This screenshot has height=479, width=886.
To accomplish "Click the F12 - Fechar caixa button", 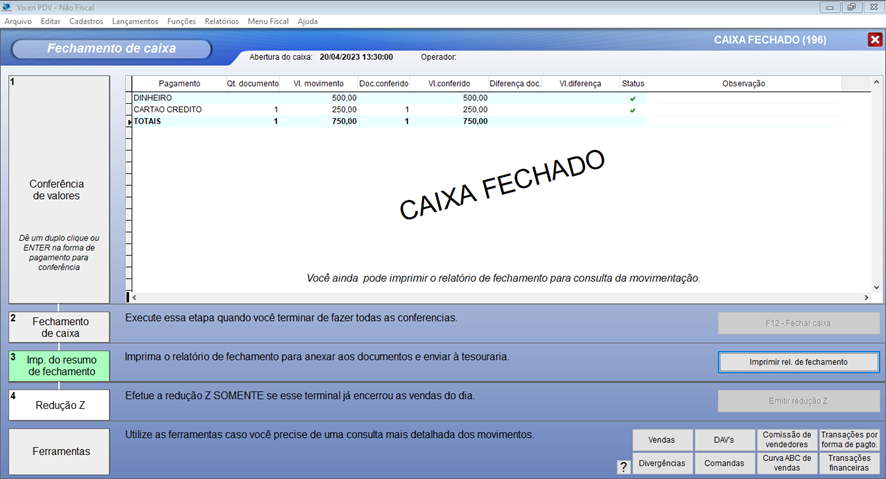I will click(x=798, y=323).
